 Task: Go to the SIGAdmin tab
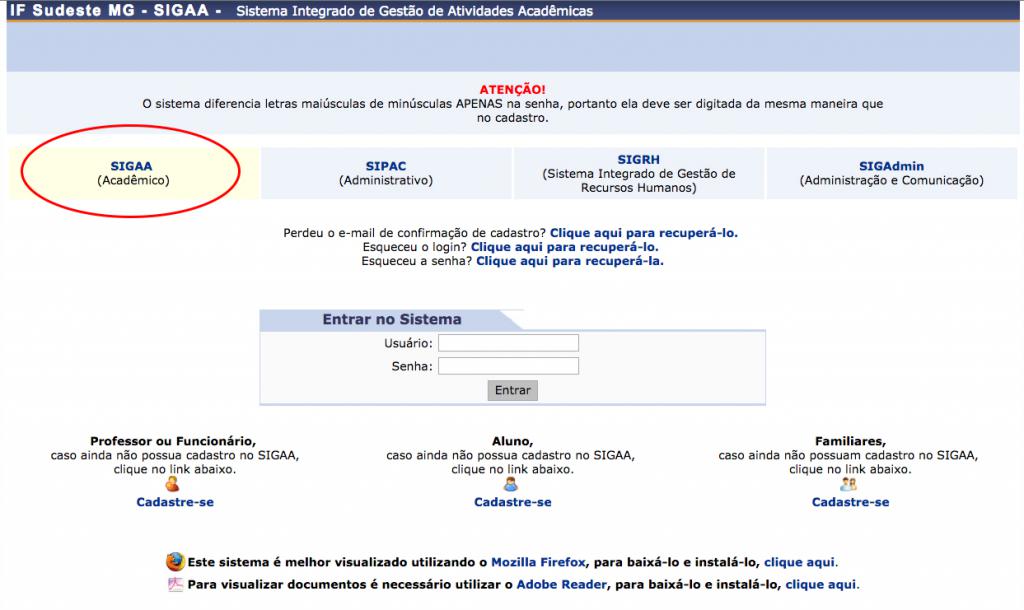891,173
